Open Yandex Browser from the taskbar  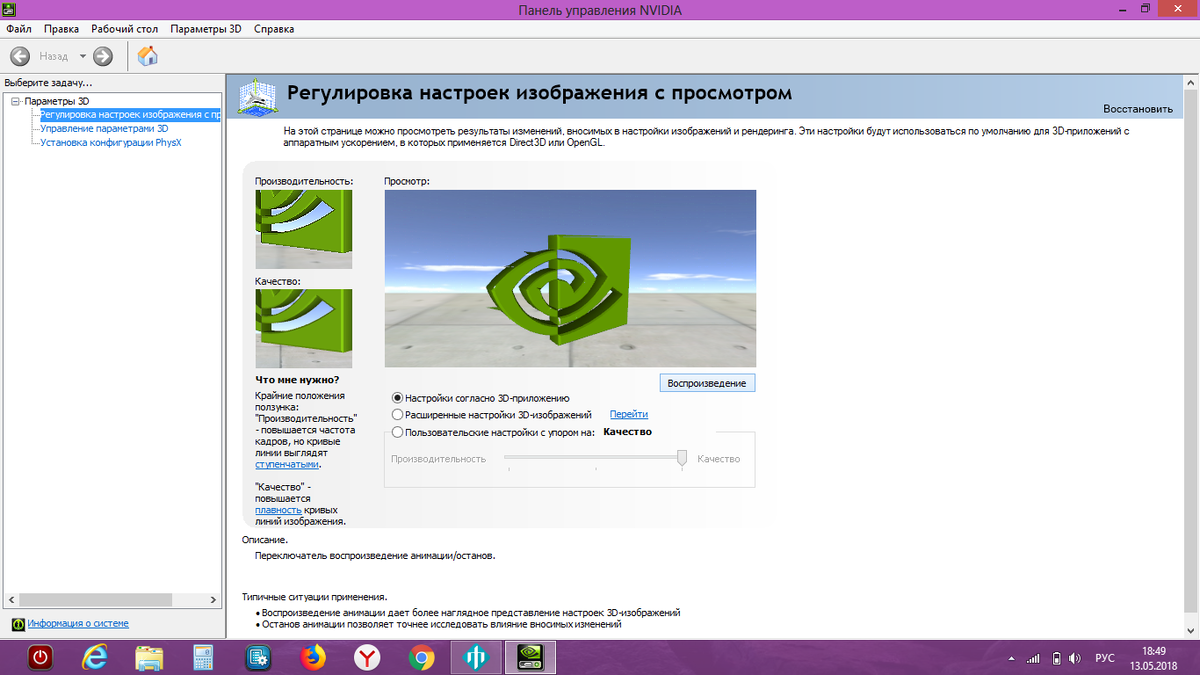(x=367, y=657)
